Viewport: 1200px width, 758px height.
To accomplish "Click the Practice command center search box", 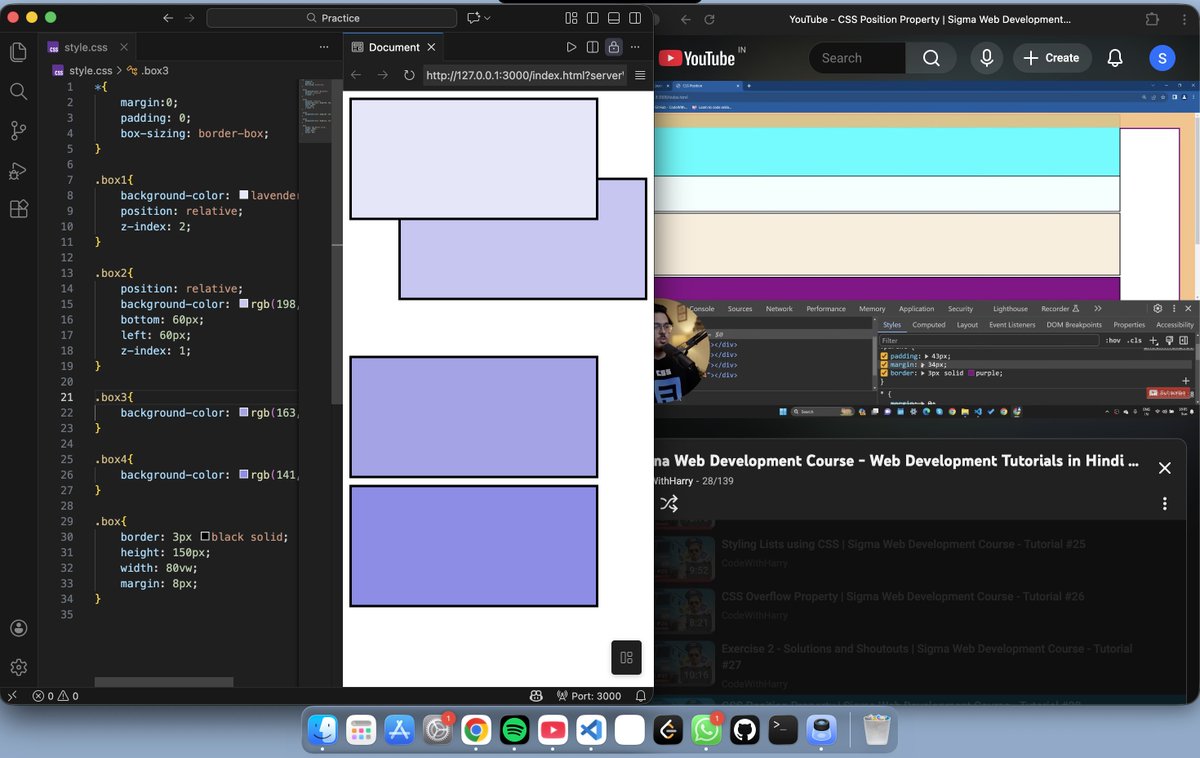I will click(x=331, y=18).
